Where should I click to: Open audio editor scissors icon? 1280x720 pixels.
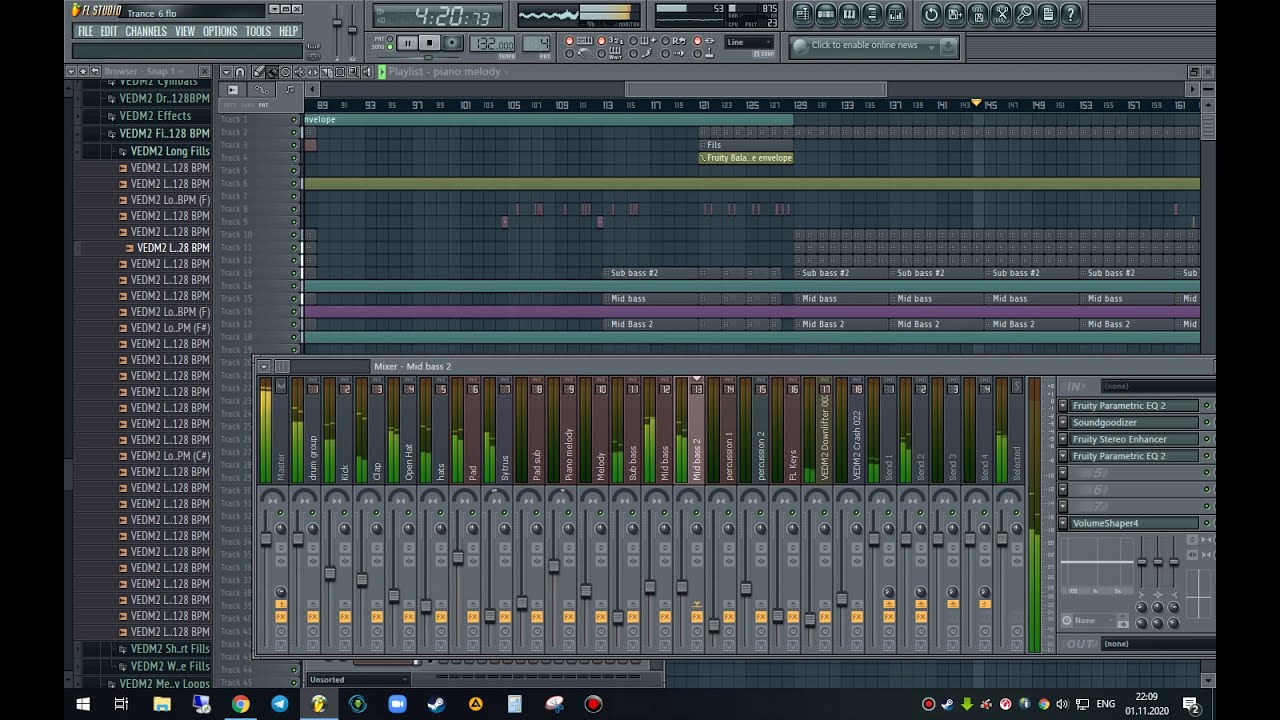(1002, 14)
